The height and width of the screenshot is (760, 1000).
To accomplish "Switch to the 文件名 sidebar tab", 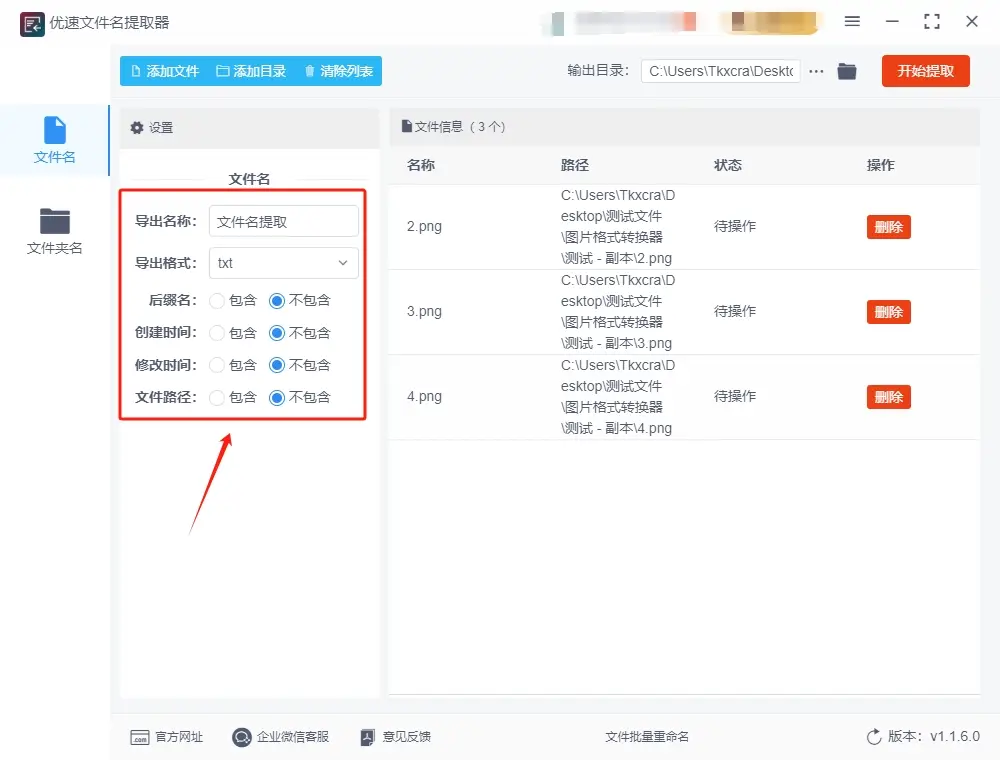I will coord(54,138).
